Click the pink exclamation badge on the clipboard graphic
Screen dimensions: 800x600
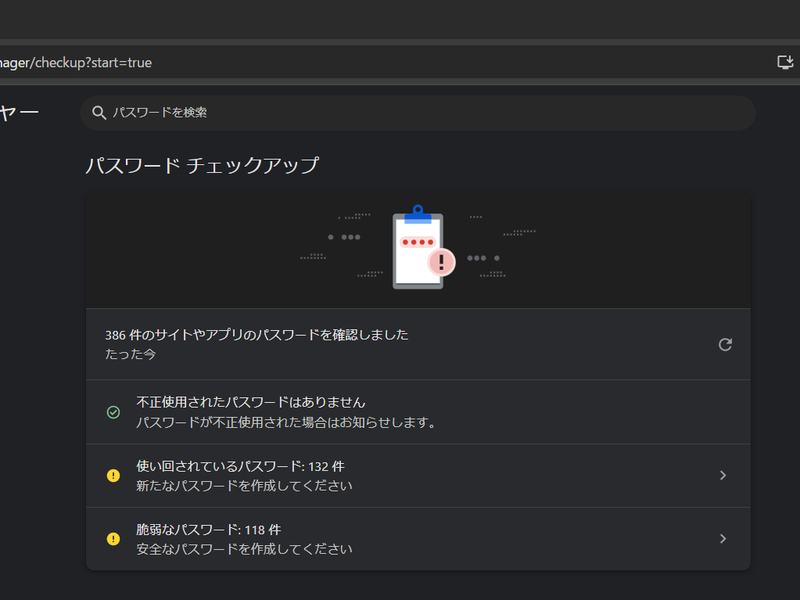(x=441, y=261)
